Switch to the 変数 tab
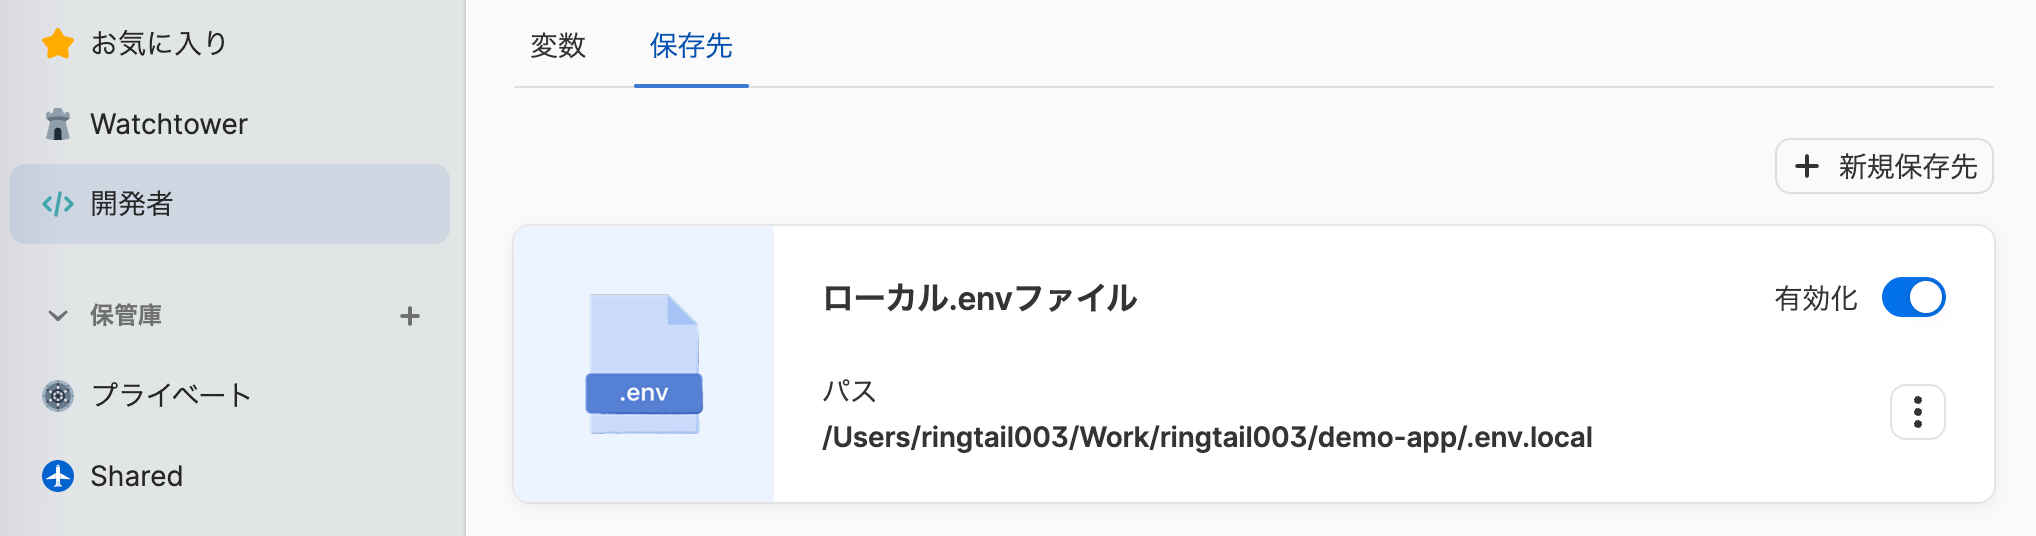The width and height of the screenshot is (2036, 536). tap(558, 46)
